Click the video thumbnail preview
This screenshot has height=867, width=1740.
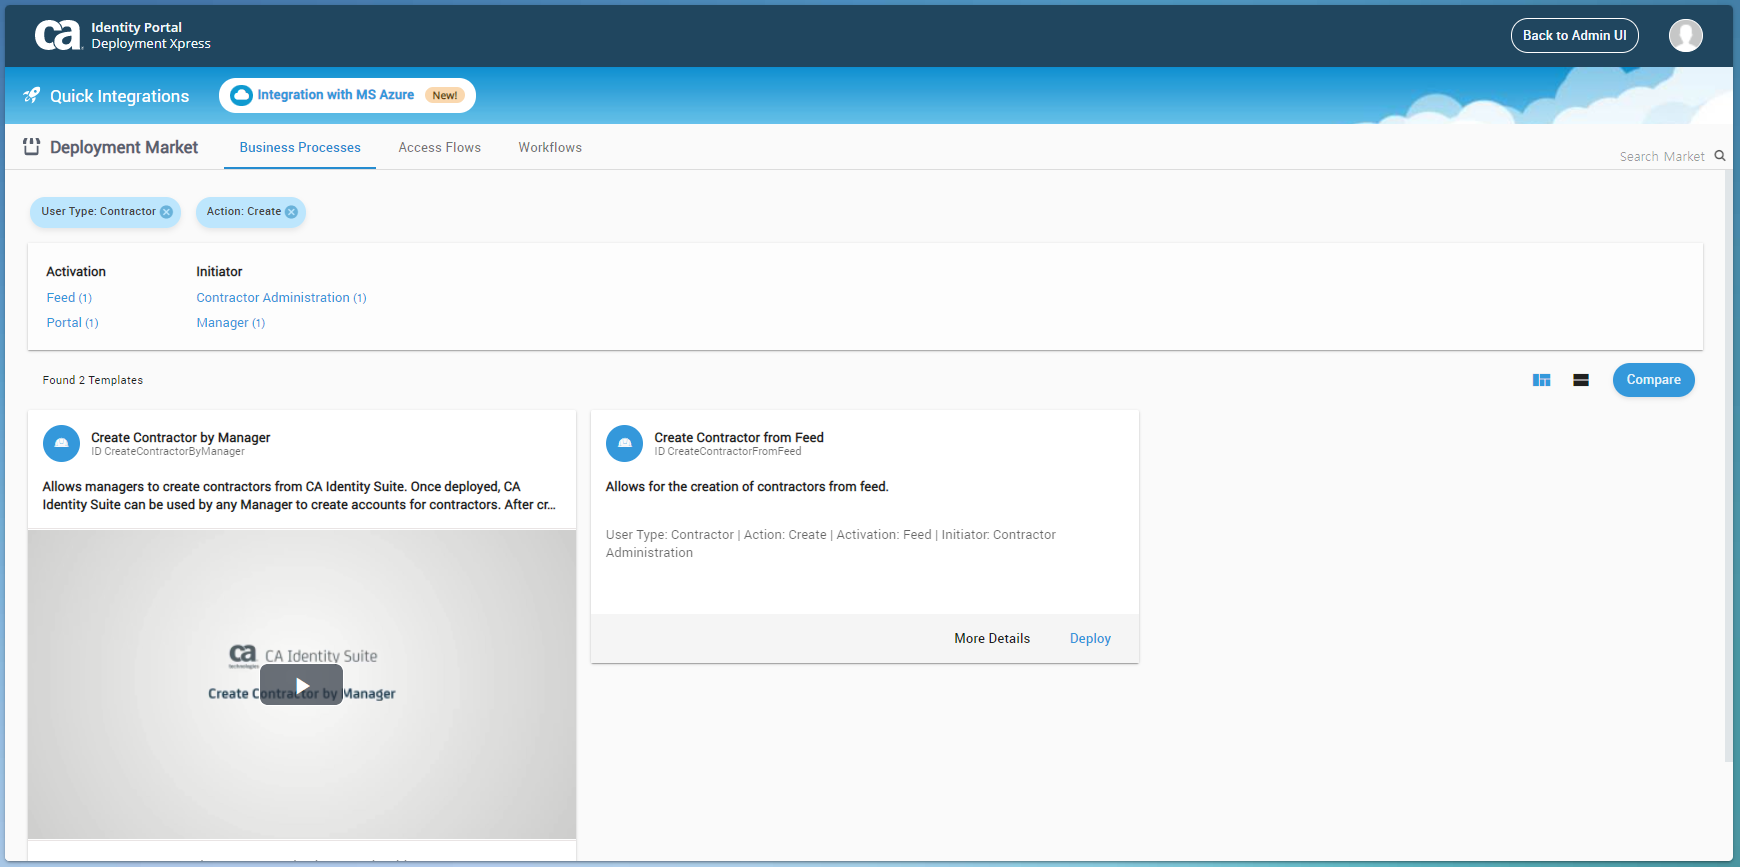(302, 684)
